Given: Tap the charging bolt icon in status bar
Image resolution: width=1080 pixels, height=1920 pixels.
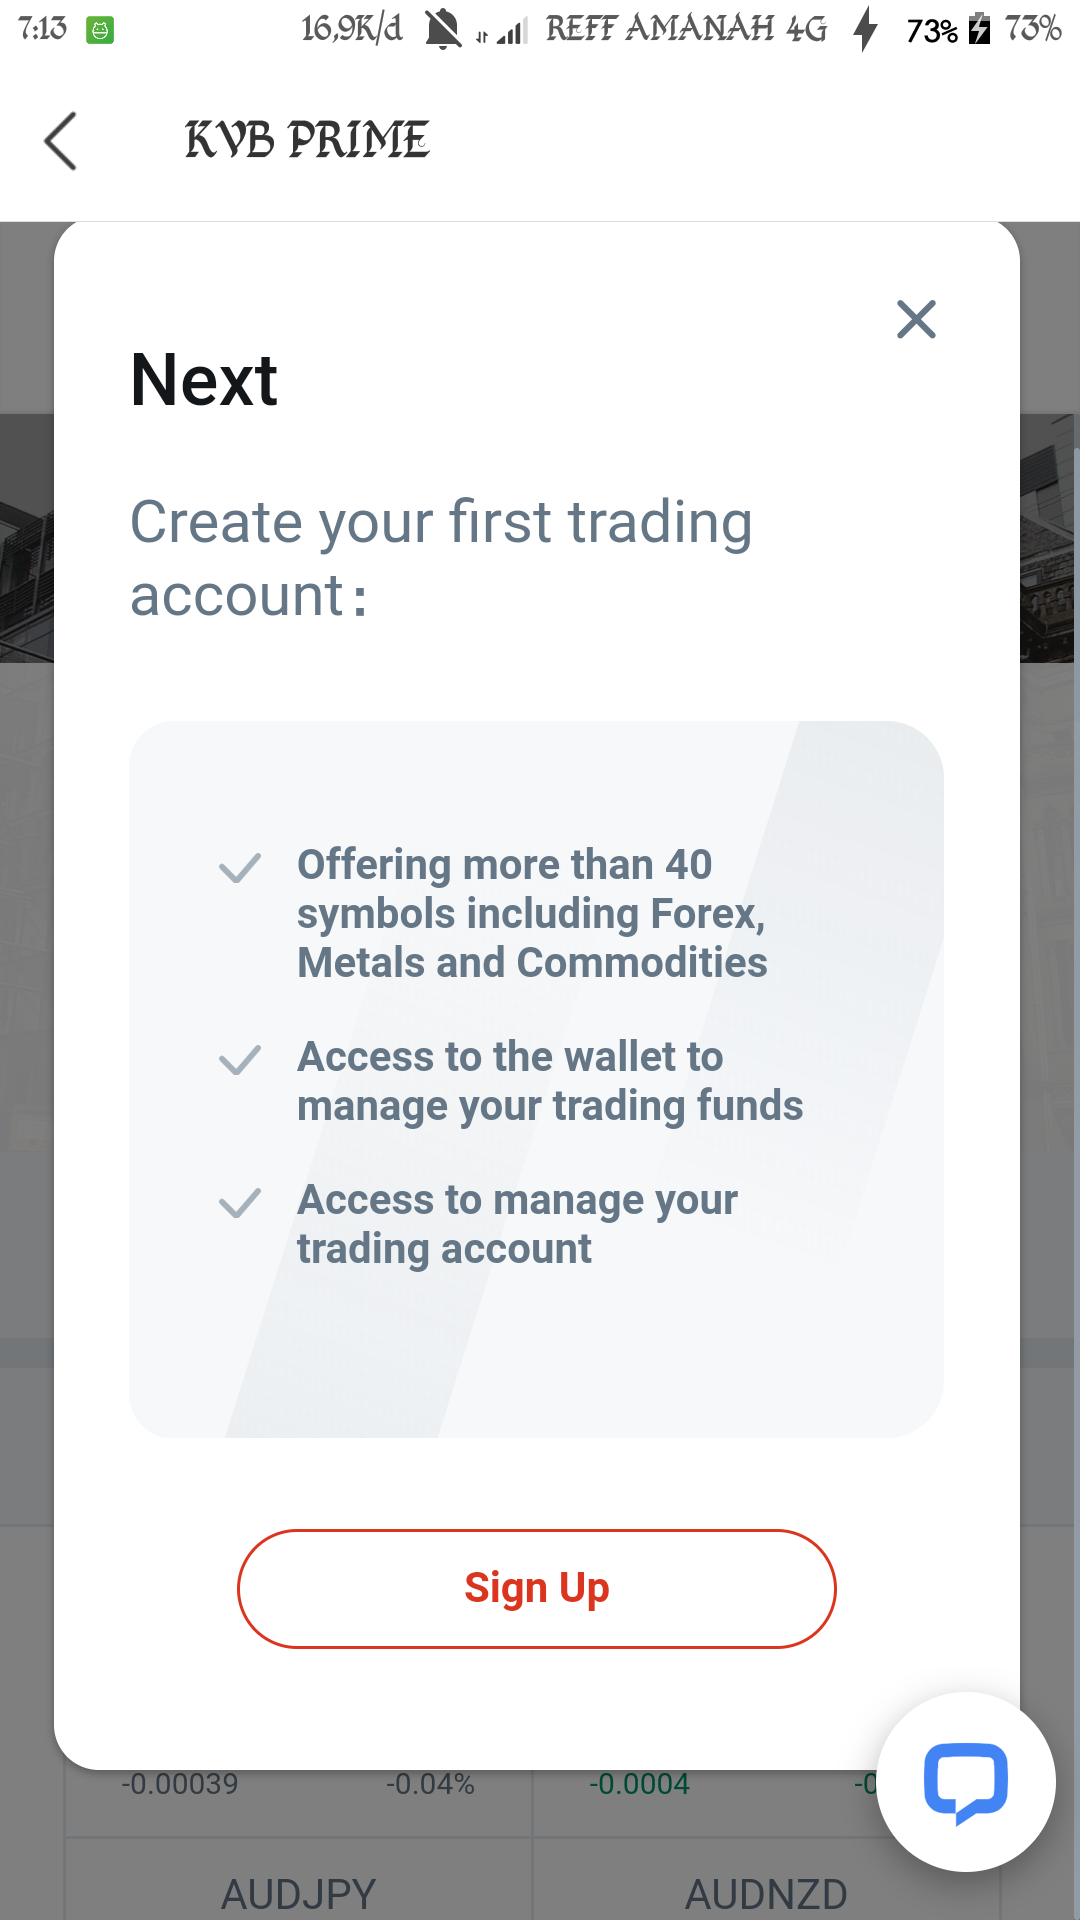Looking at the screenshot, I should [x=866, y=28].
